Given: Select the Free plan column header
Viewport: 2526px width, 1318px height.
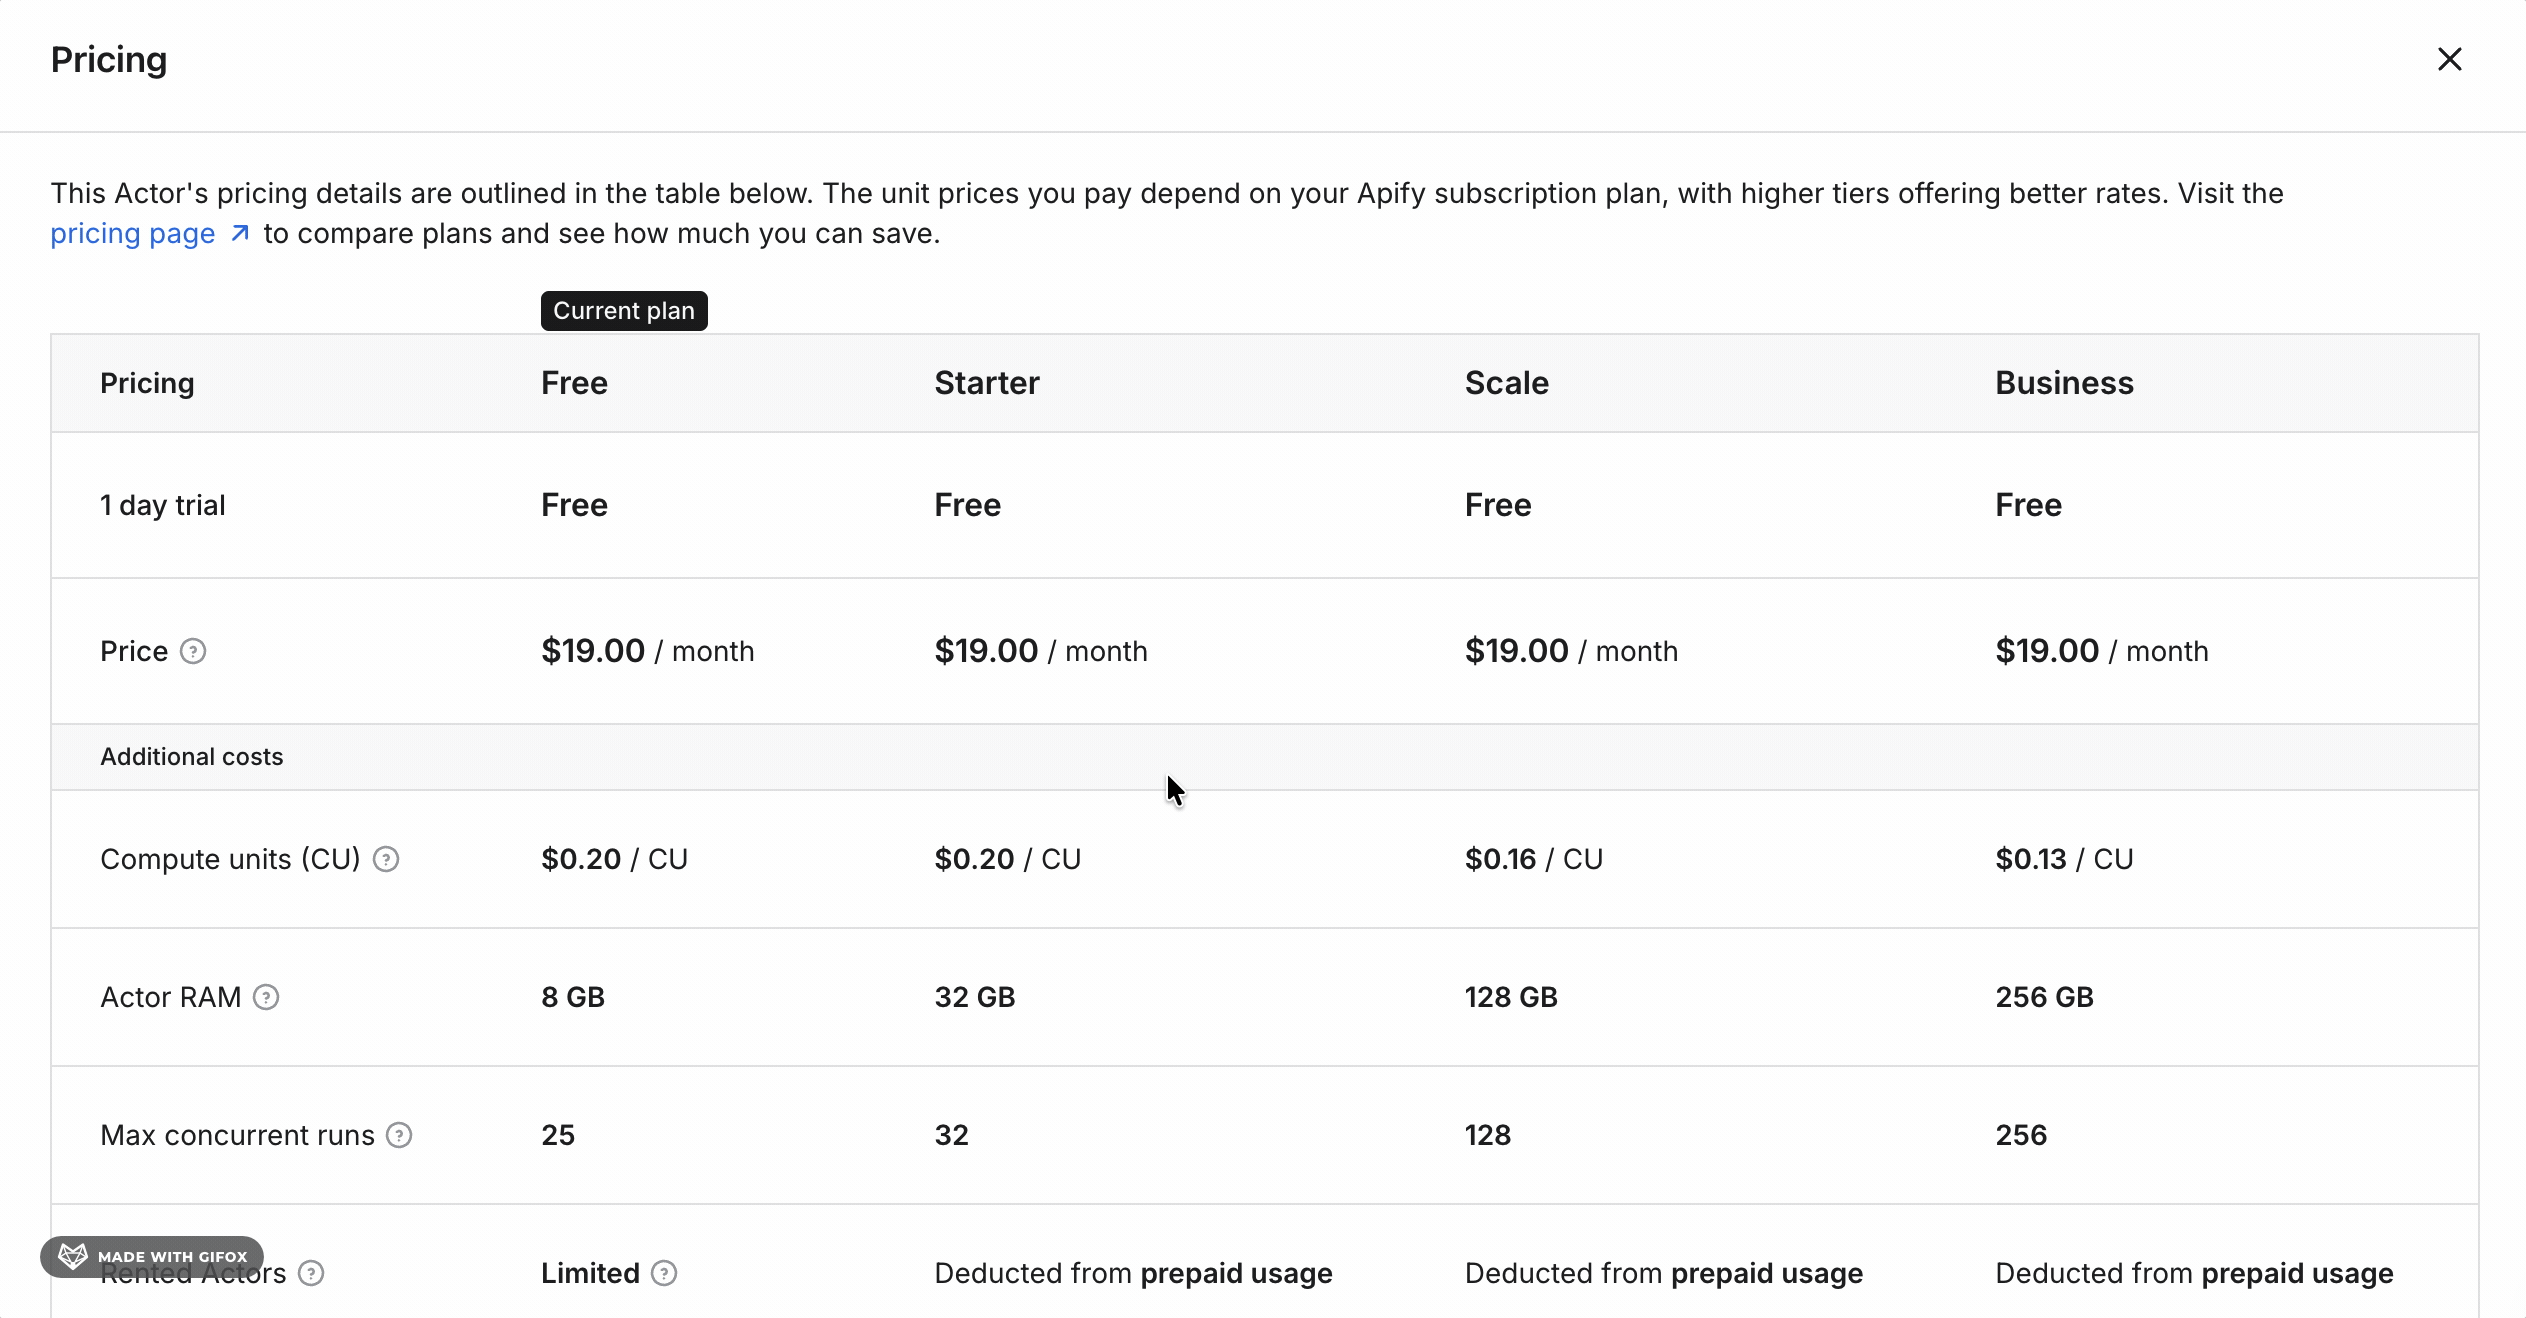Looking at the screenshot, I should 574,383.
